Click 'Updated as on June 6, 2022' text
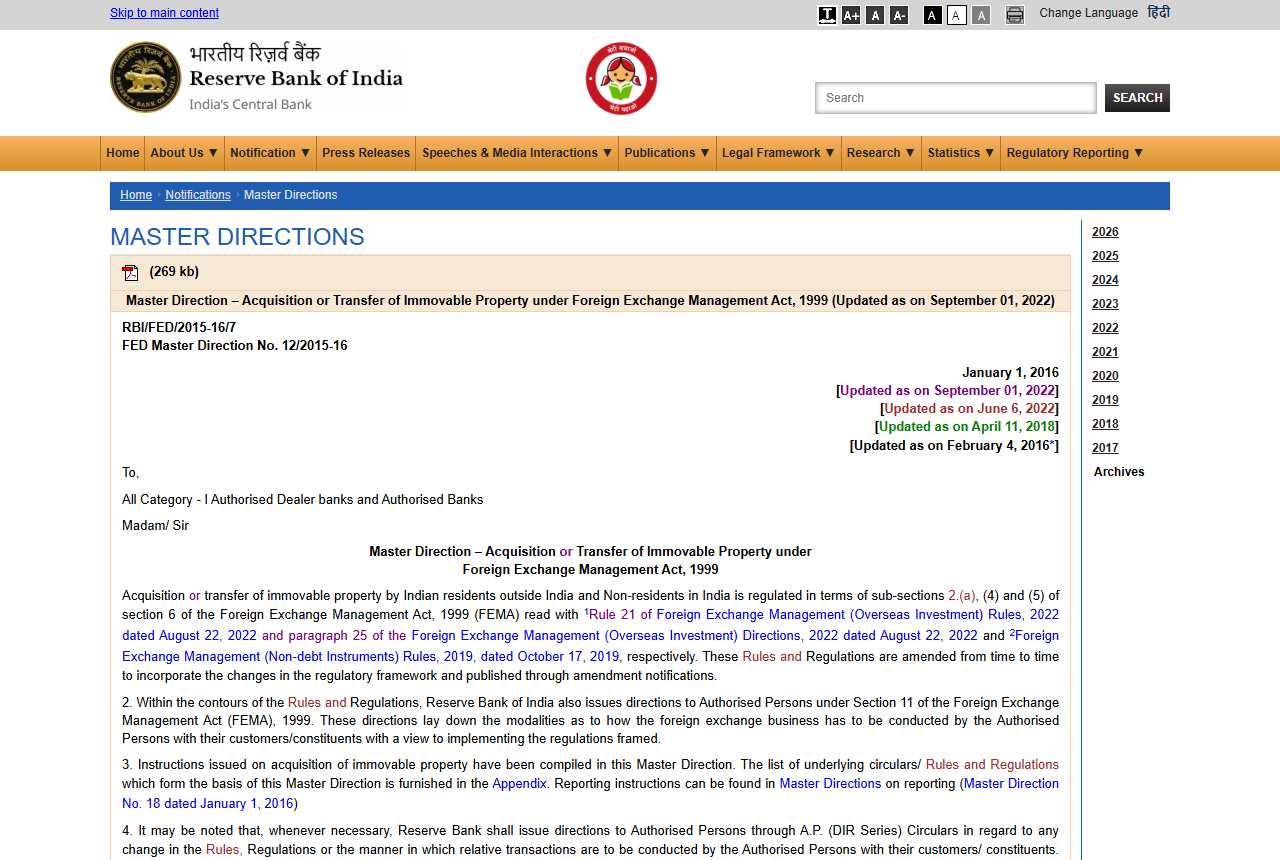The width and height of the screenshot is (1280, 860). pos(969,409)
